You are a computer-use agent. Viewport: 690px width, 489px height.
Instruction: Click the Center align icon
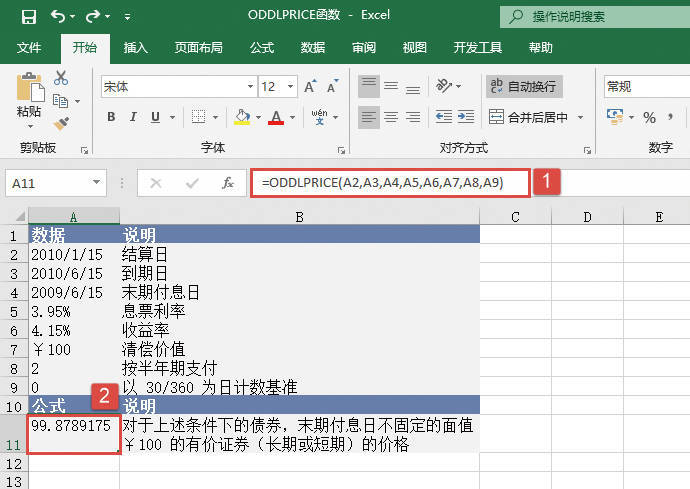click(x=392, y=117)
